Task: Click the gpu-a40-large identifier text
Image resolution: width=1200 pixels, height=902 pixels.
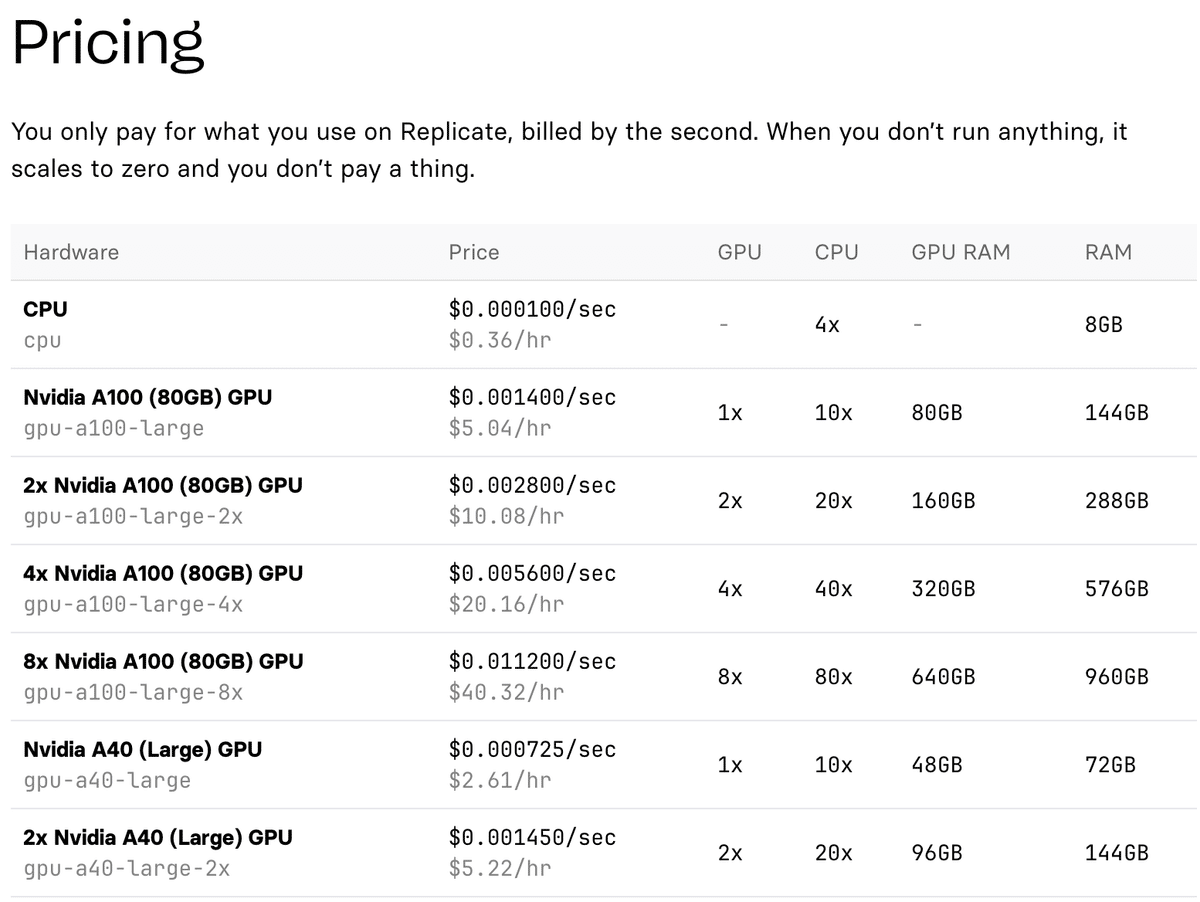Action: point(107,781)
